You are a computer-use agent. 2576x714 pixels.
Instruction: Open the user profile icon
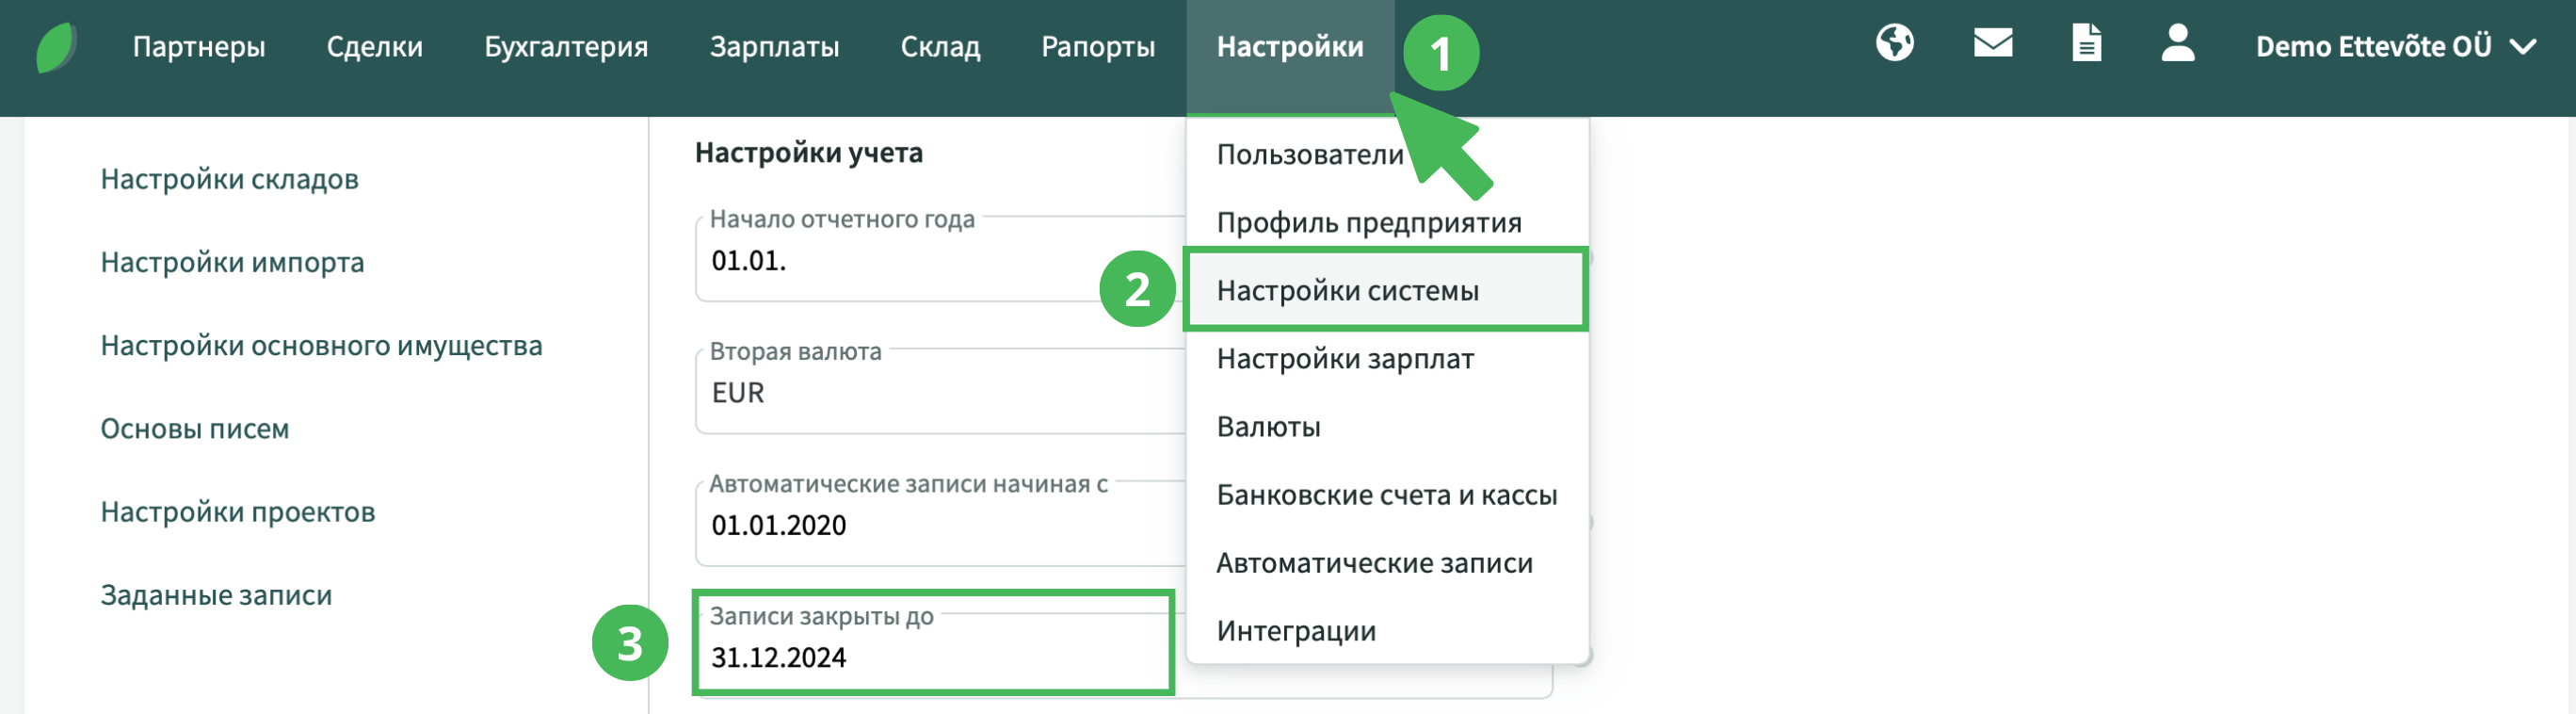2177,44
